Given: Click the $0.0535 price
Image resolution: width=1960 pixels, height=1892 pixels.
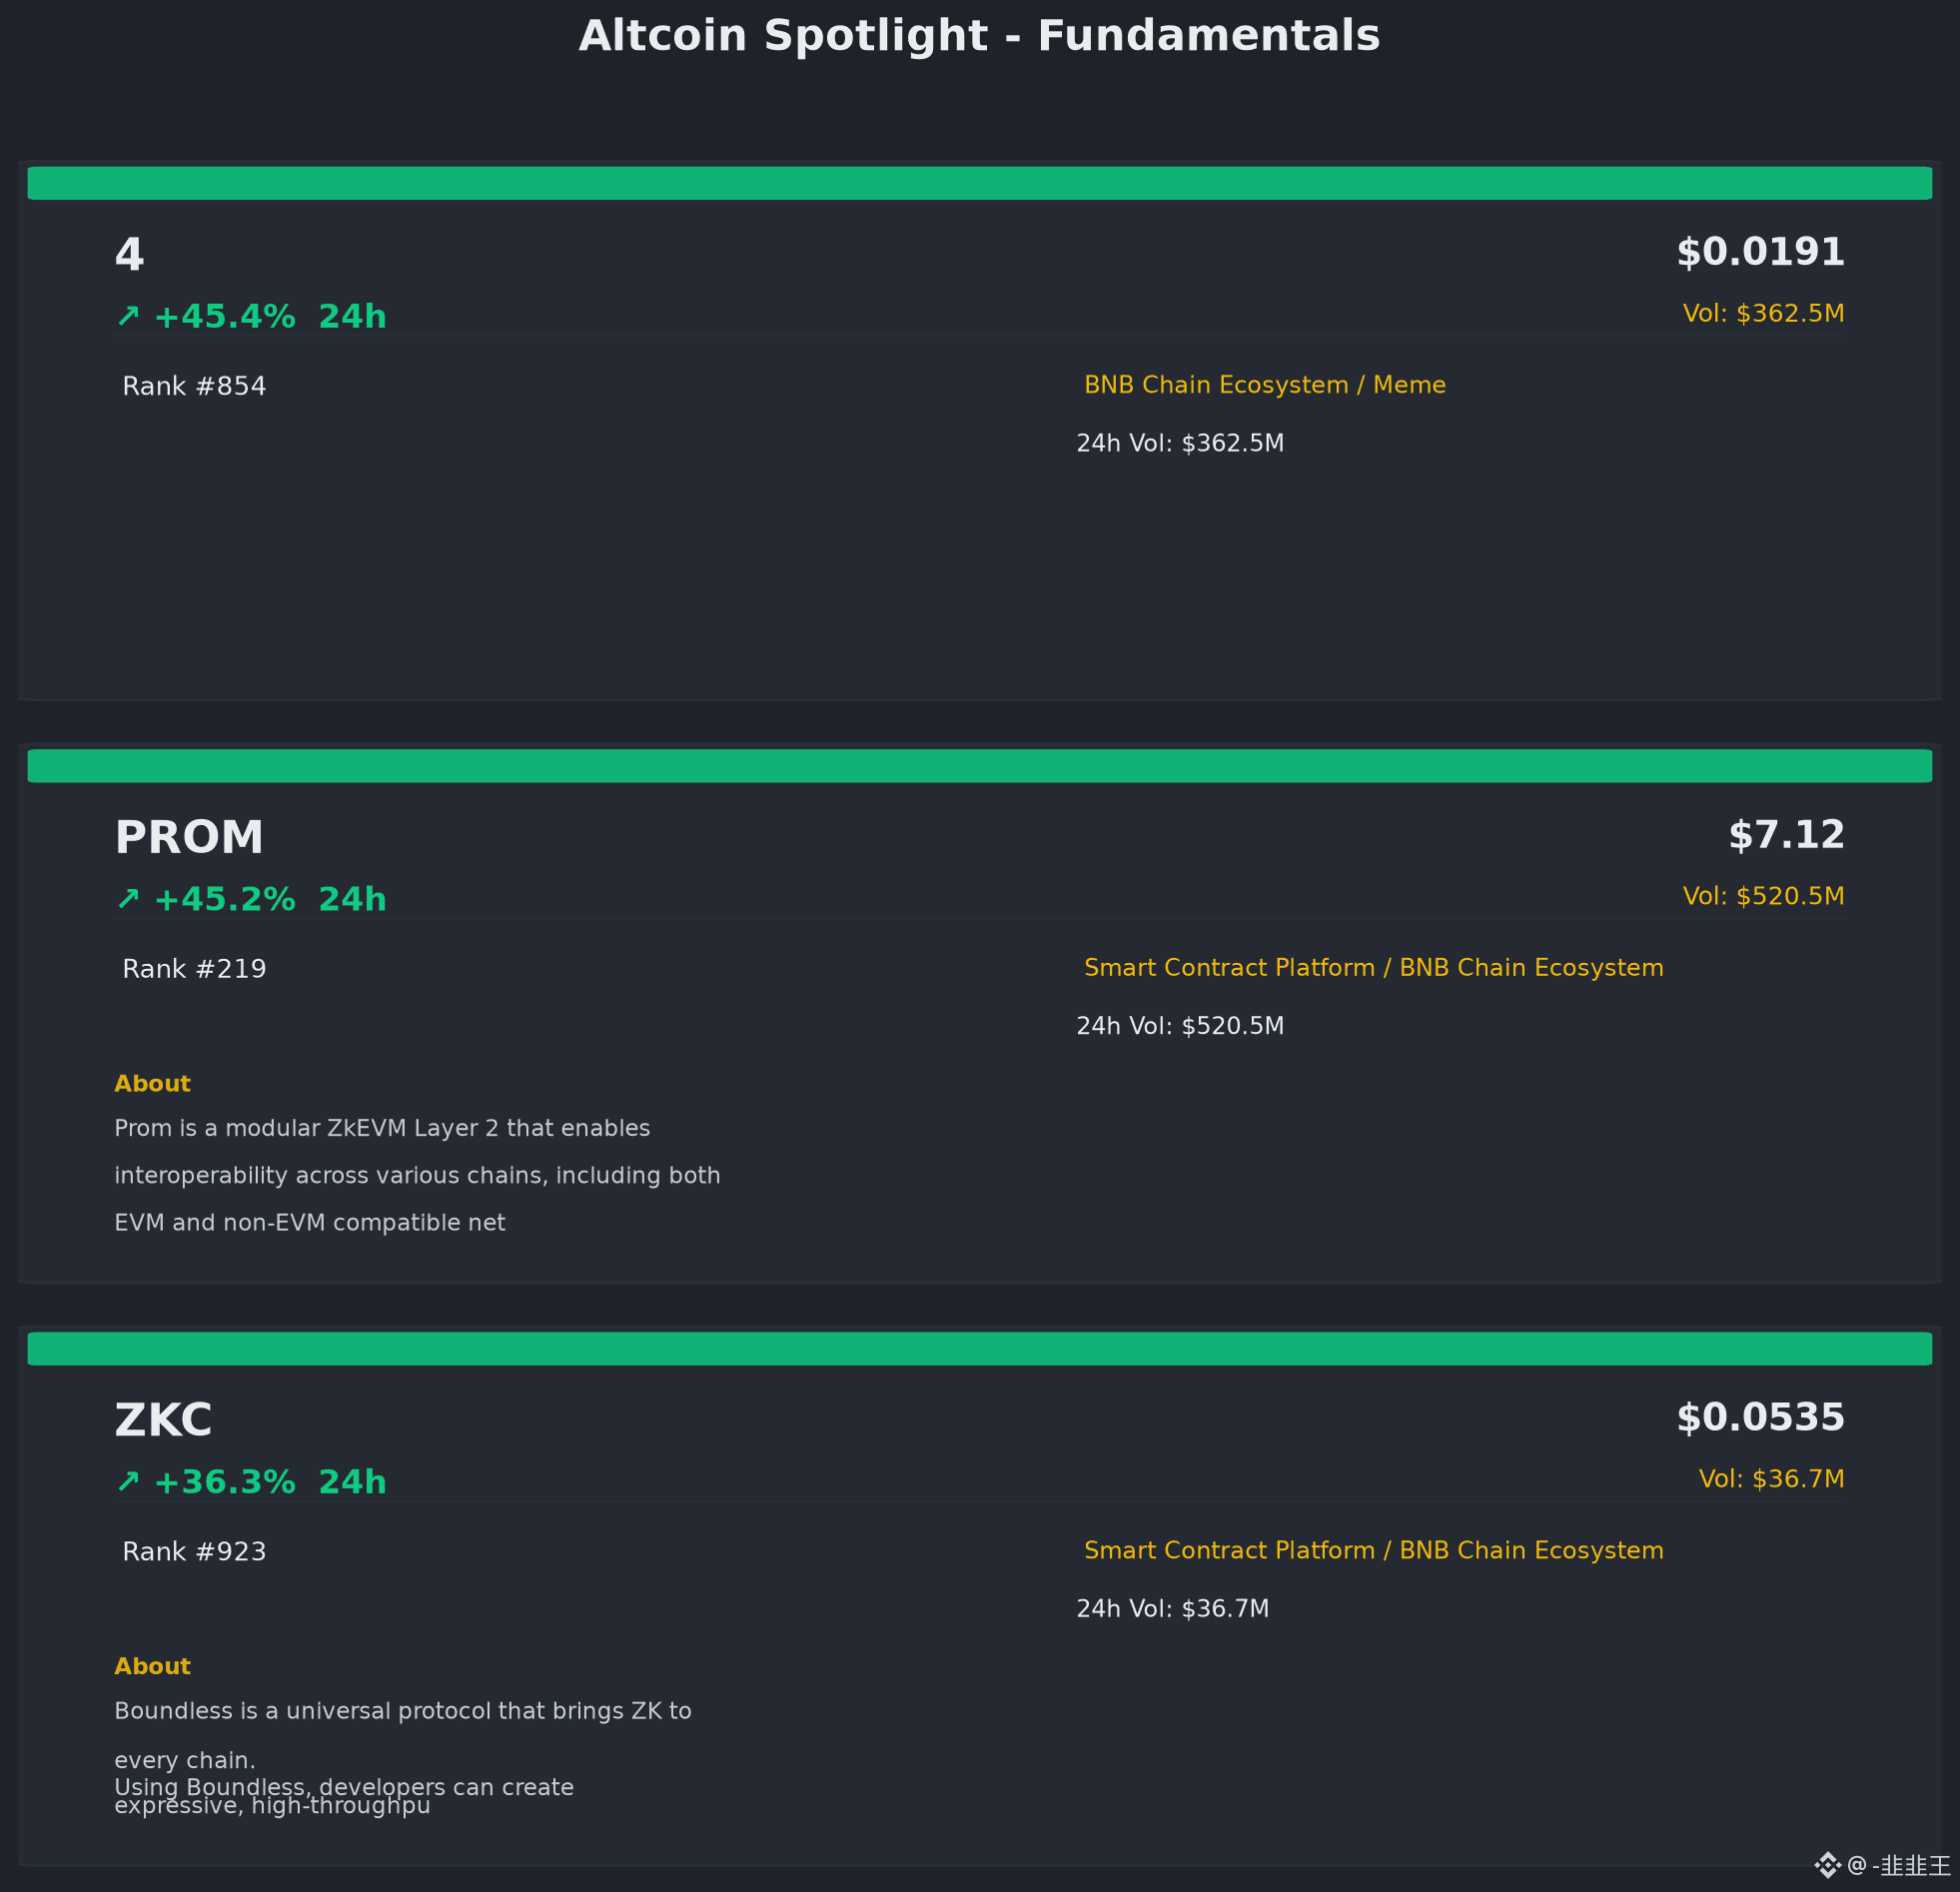Looking at the screenshot, I should pos(1760,1417).
